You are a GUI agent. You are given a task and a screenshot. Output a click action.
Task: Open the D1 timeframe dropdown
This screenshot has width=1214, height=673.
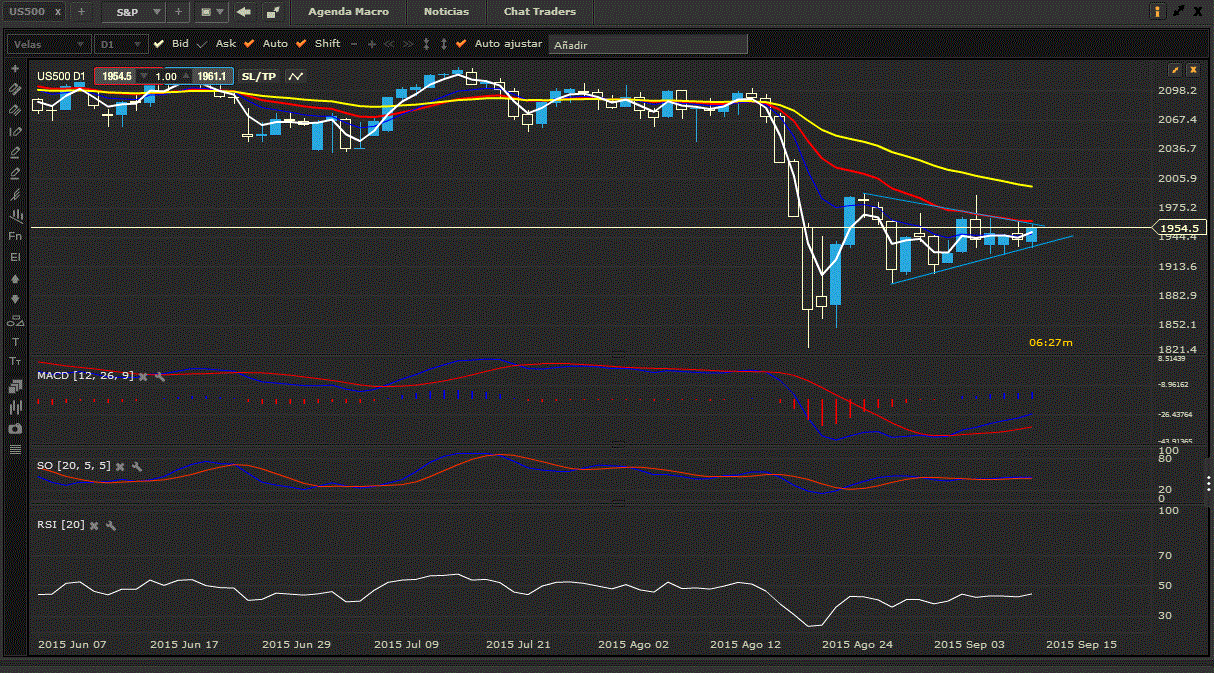click(x=121, y=44)
